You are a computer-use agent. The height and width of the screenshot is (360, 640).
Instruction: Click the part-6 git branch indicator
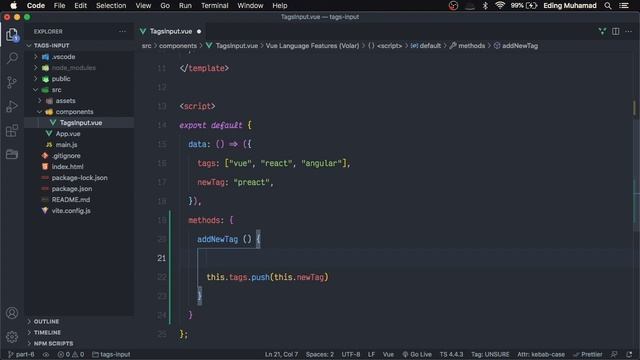[x=21, y=354]
